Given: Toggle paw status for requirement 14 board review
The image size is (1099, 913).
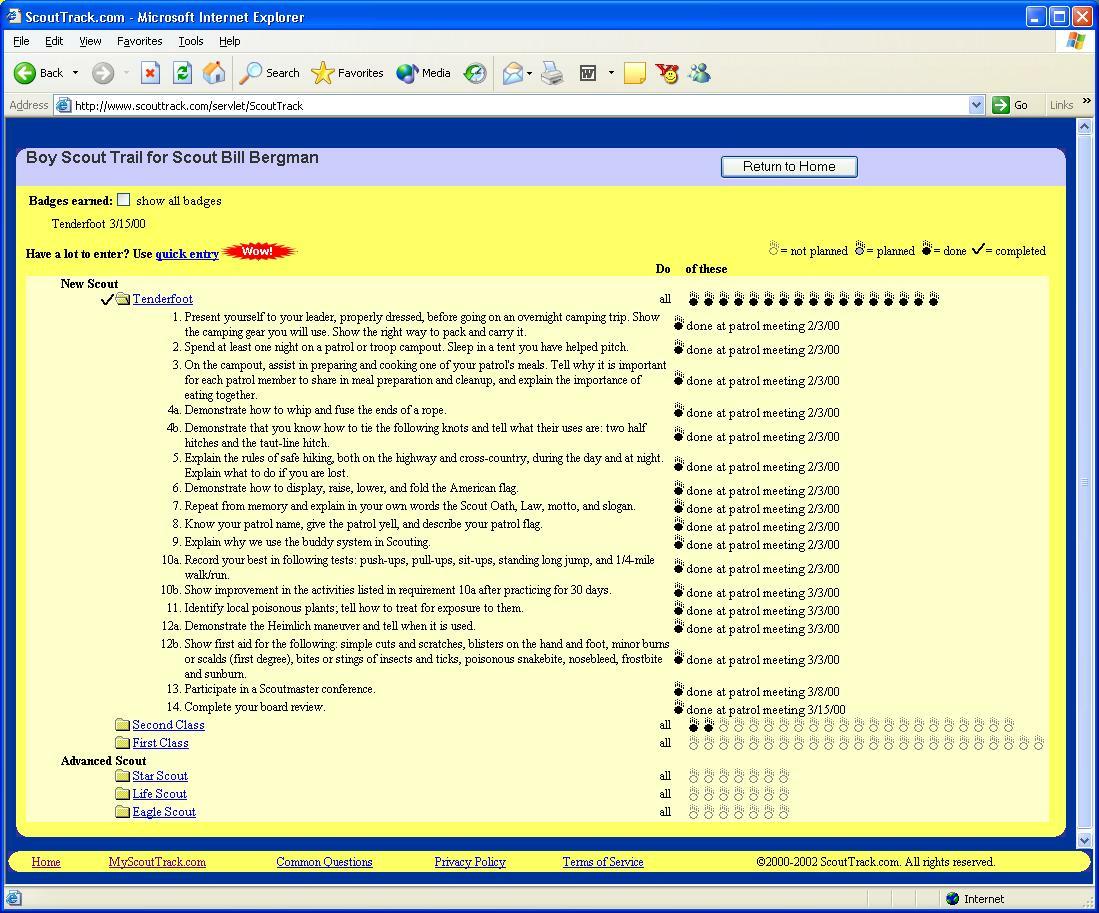Looking at the screenshot, I should point(678,706).
